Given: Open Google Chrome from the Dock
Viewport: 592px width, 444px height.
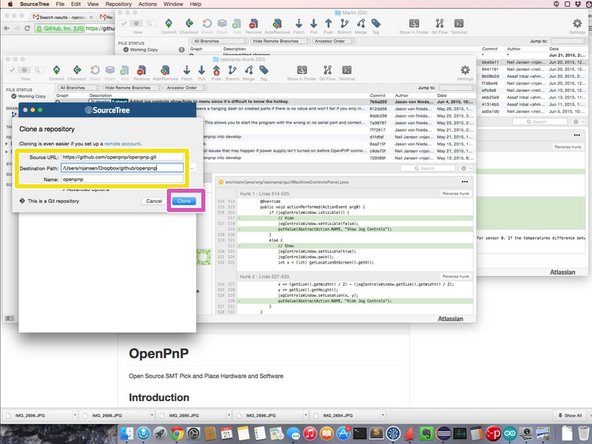Looking at the screenshot, I should tap(177, 434).
